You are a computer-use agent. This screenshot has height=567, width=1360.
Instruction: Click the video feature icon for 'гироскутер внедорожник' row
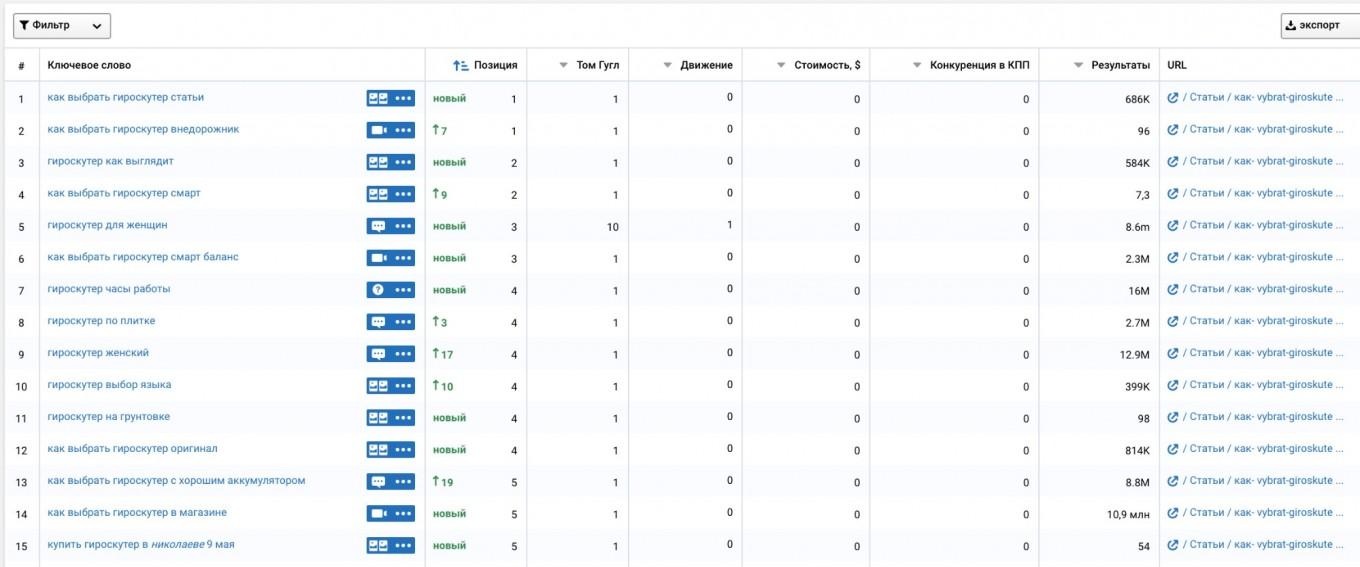(x=378, y=130)
